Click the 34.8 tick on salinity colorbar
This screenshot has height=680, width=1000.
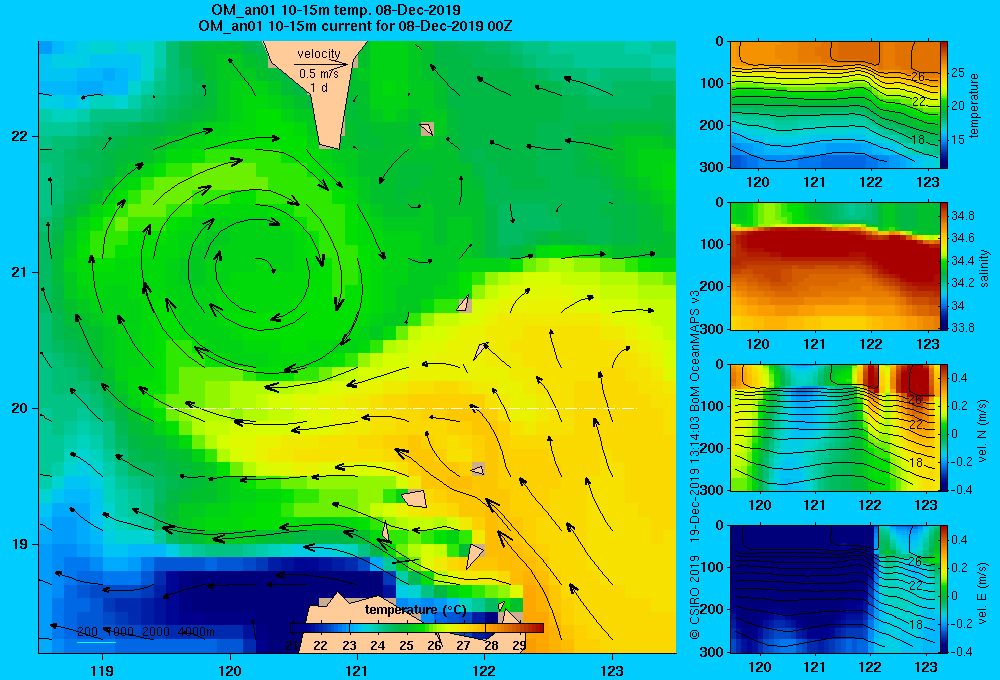(962, 216)
